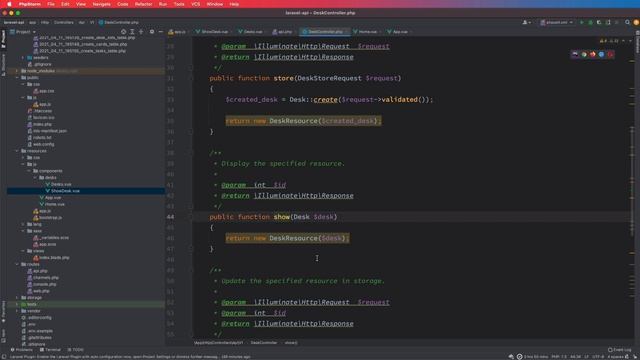Click the create method call in store function
Image resolution: width=640 pixels, height=360 pixels.
(325, 100)
